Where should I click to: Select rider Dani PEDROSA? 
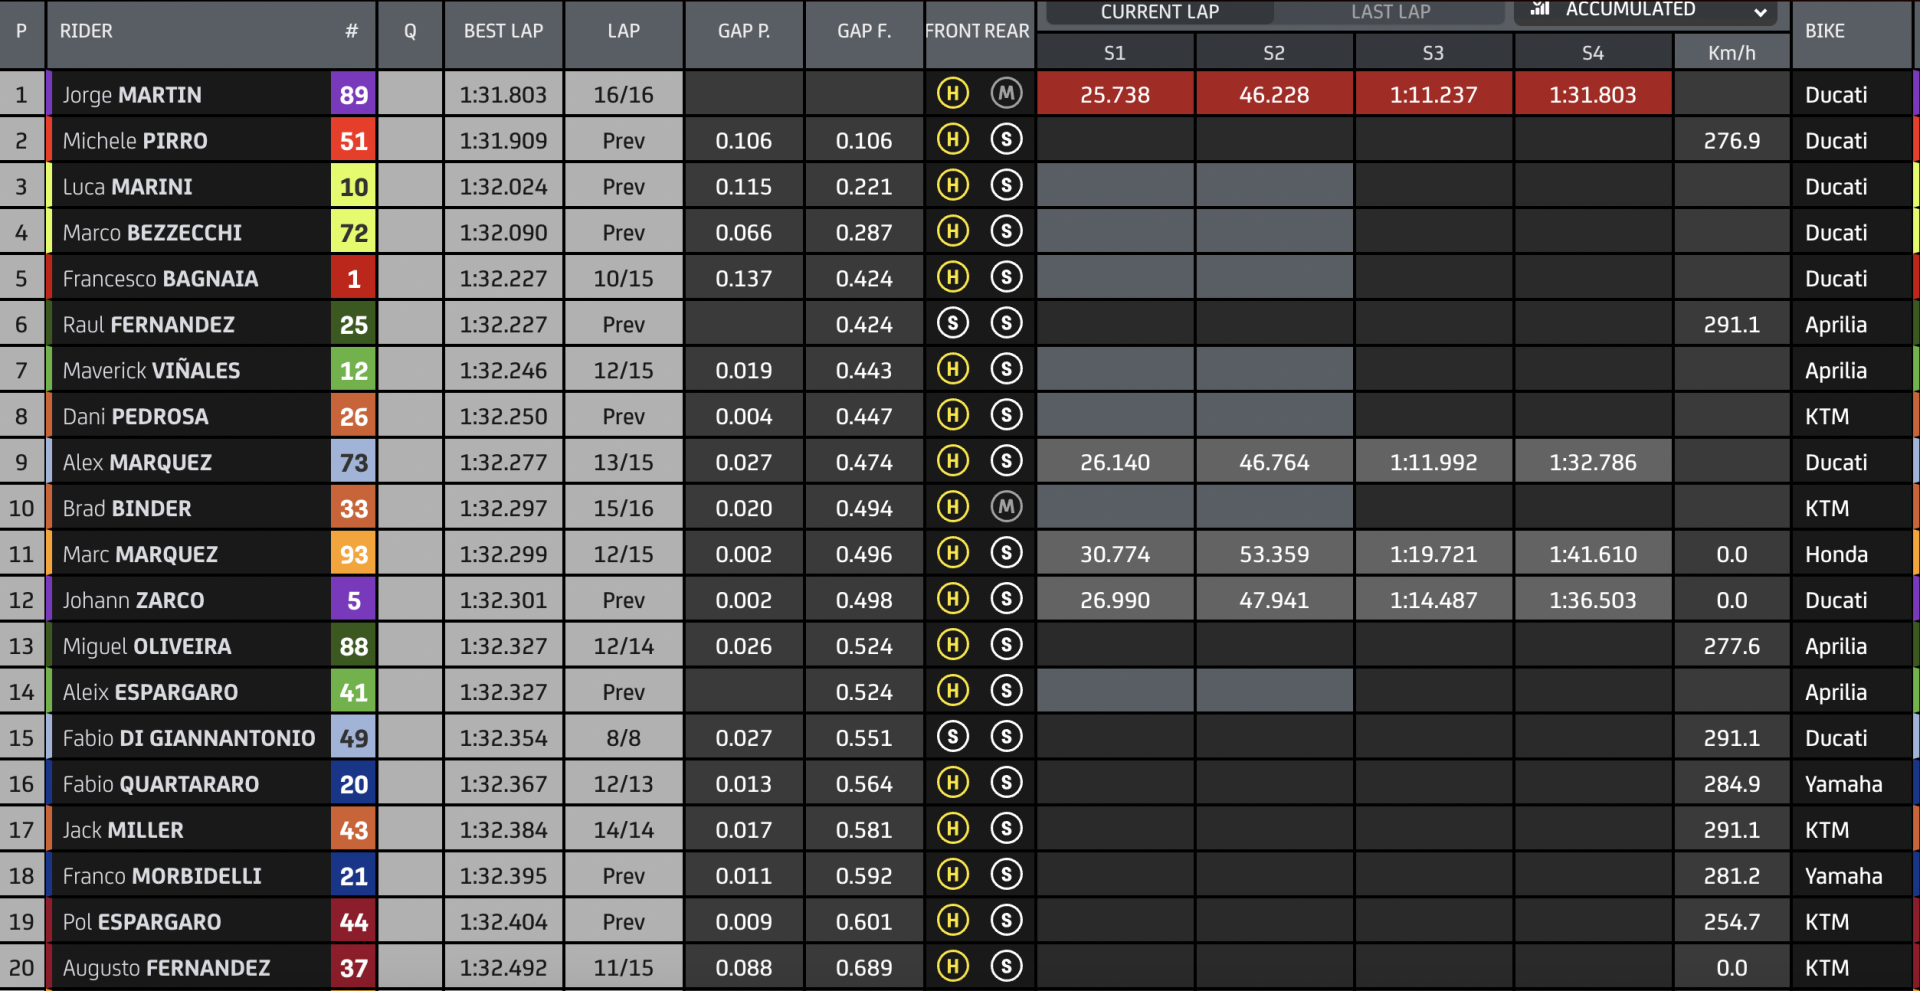135,417
